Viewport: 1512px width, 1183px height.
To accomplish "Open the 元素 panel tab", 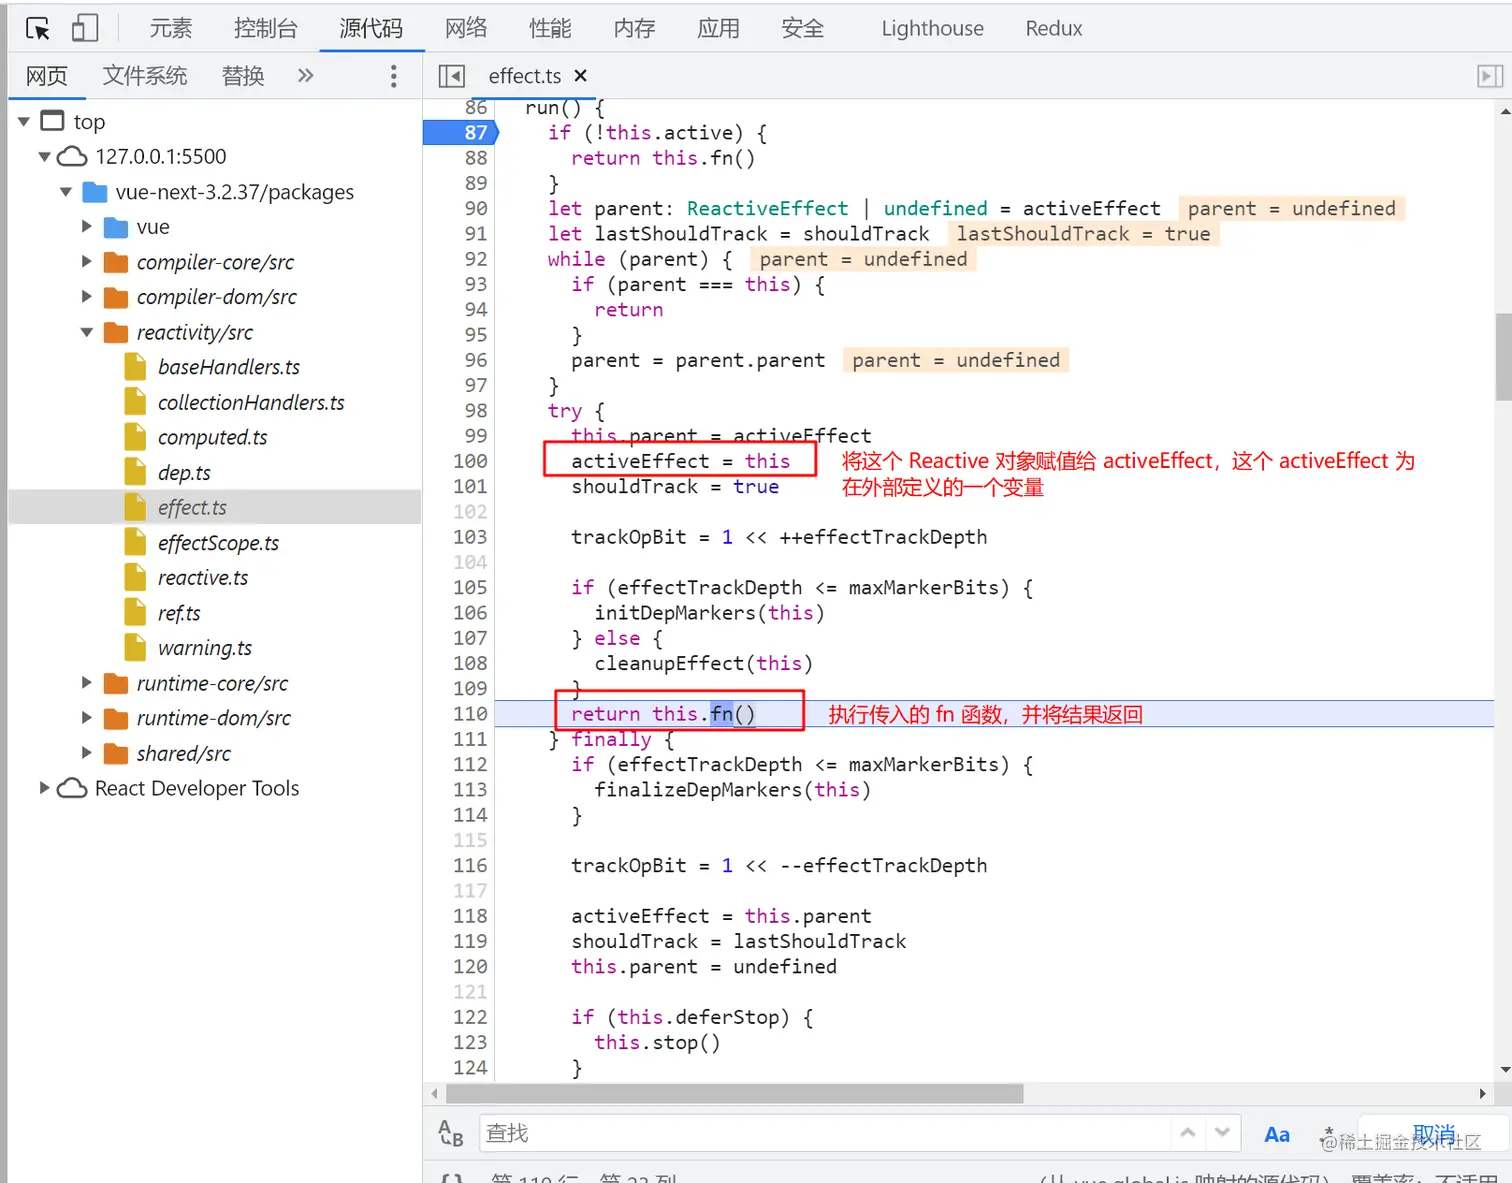I will pos(171,28).
